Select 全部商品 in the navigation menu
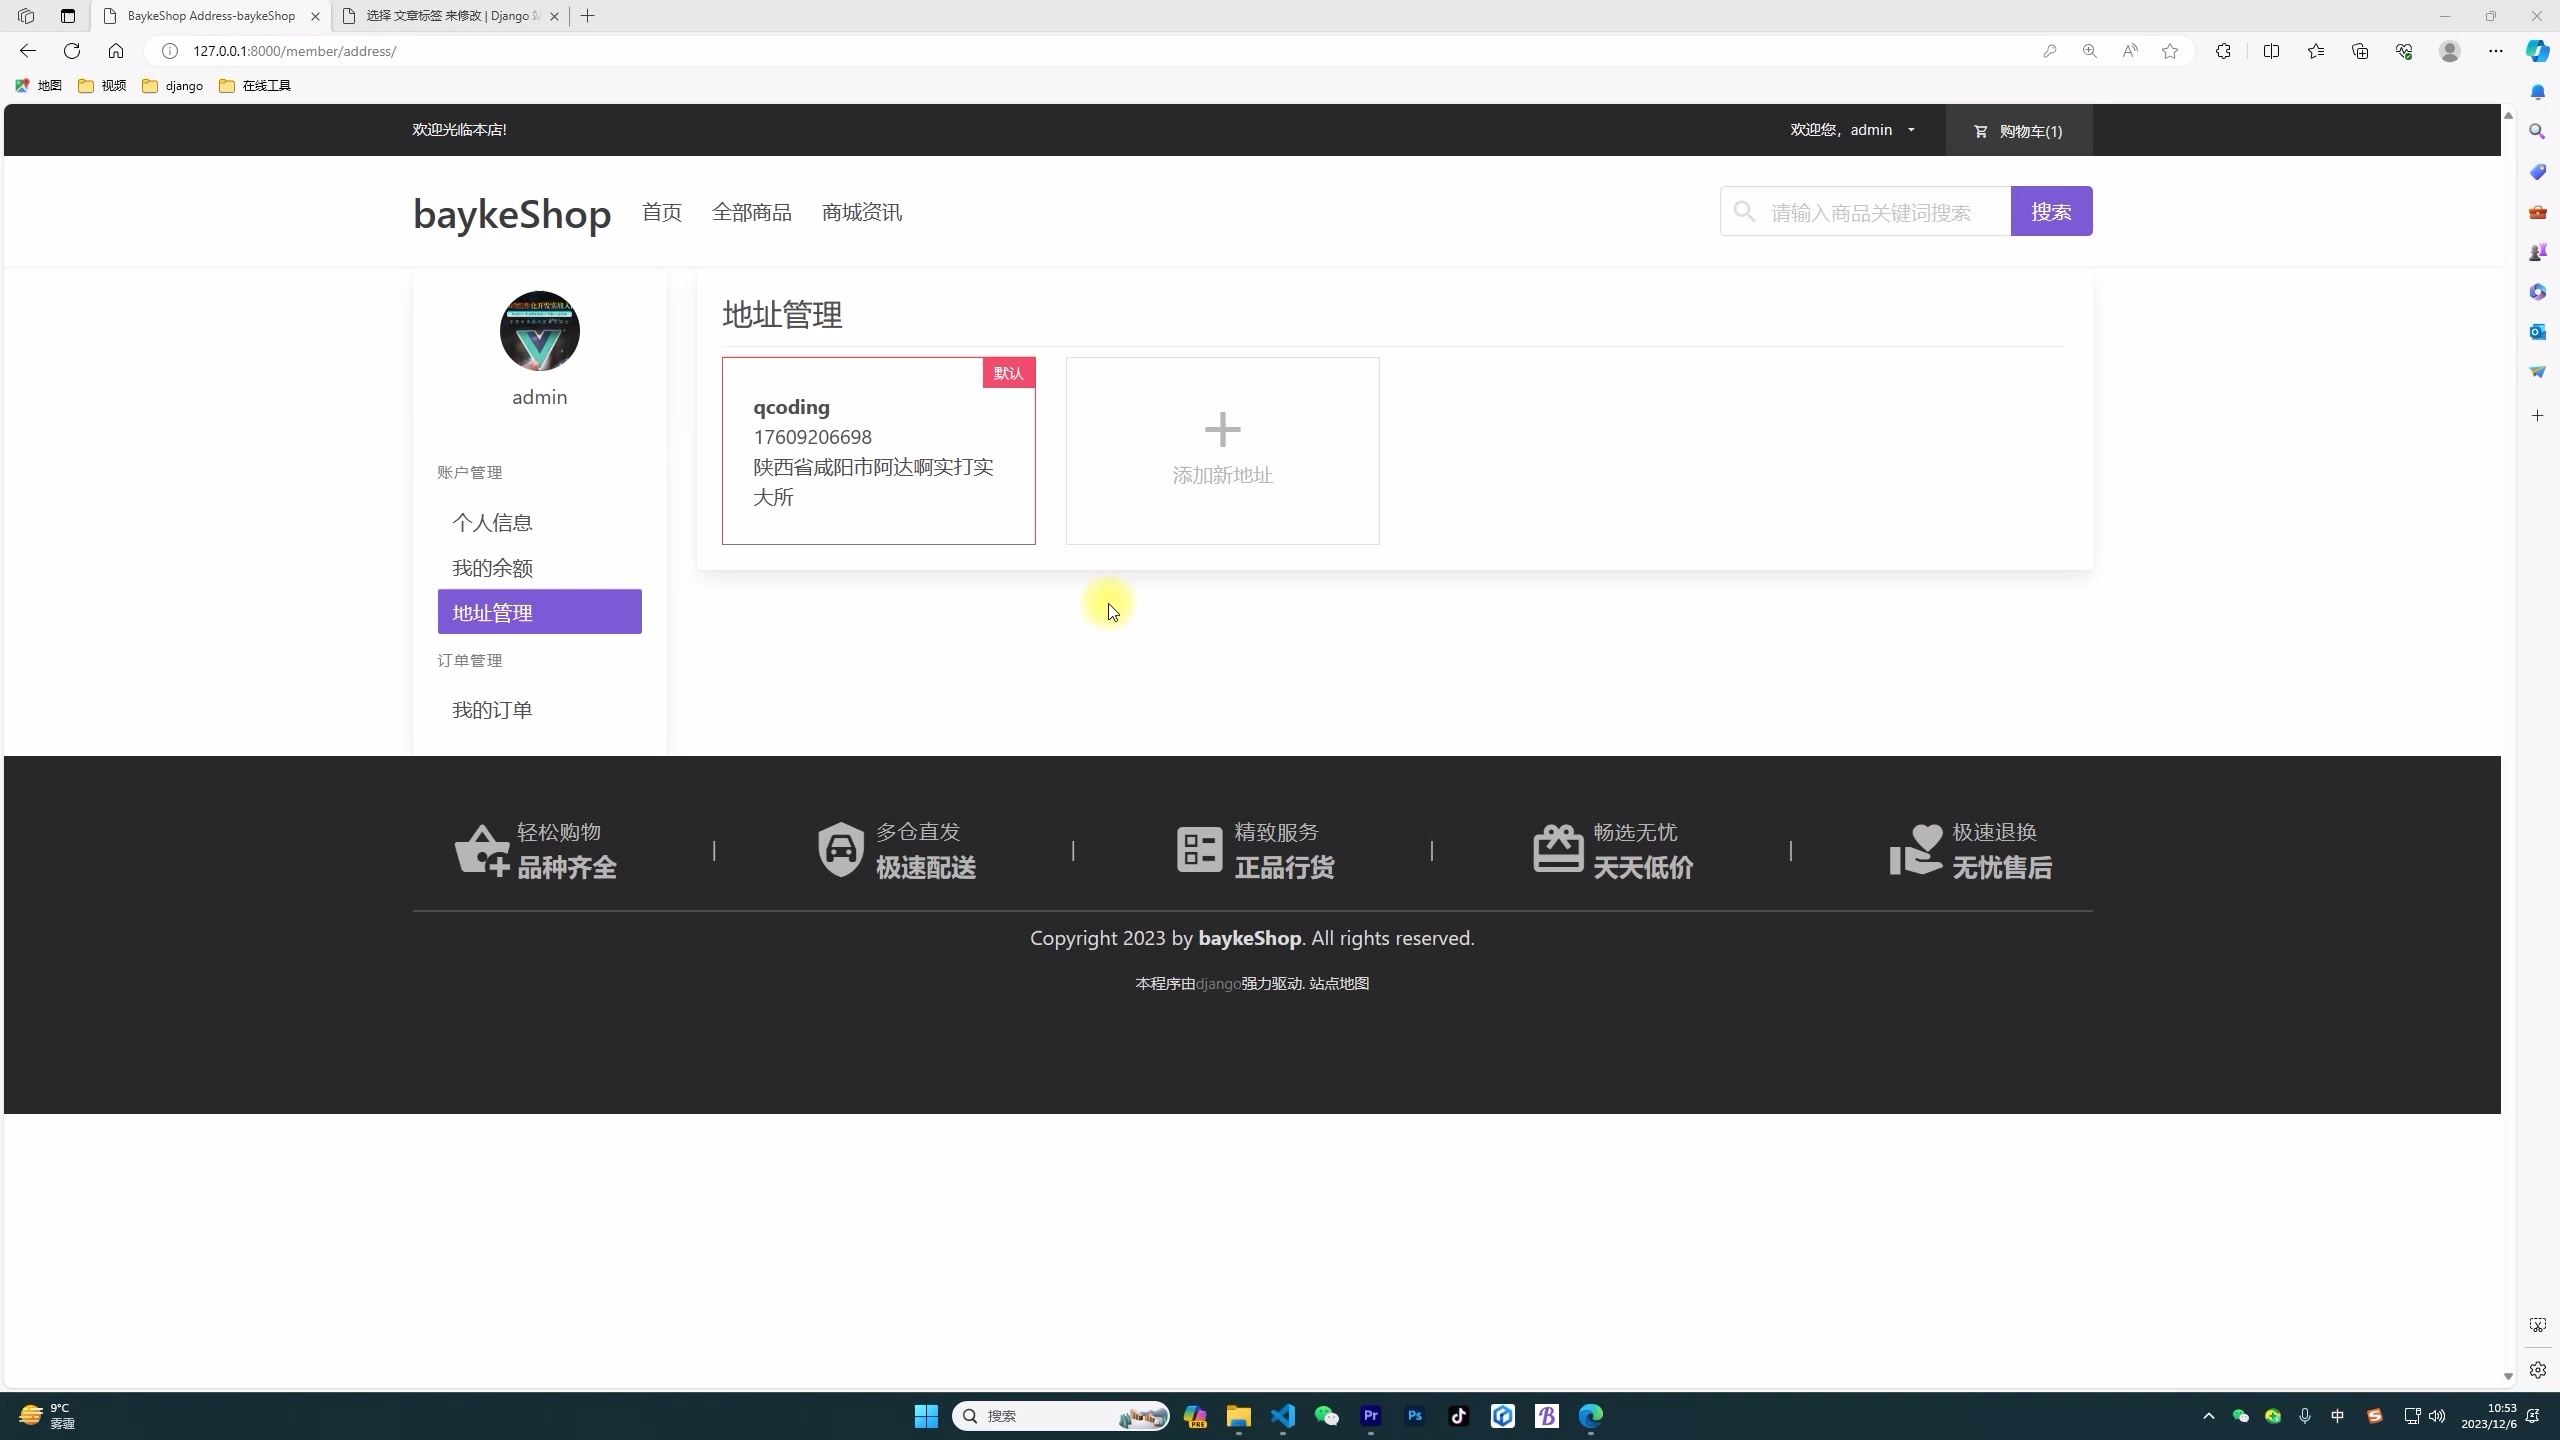The height and width of the screenshot is (1440, 2560). point(751,211)
